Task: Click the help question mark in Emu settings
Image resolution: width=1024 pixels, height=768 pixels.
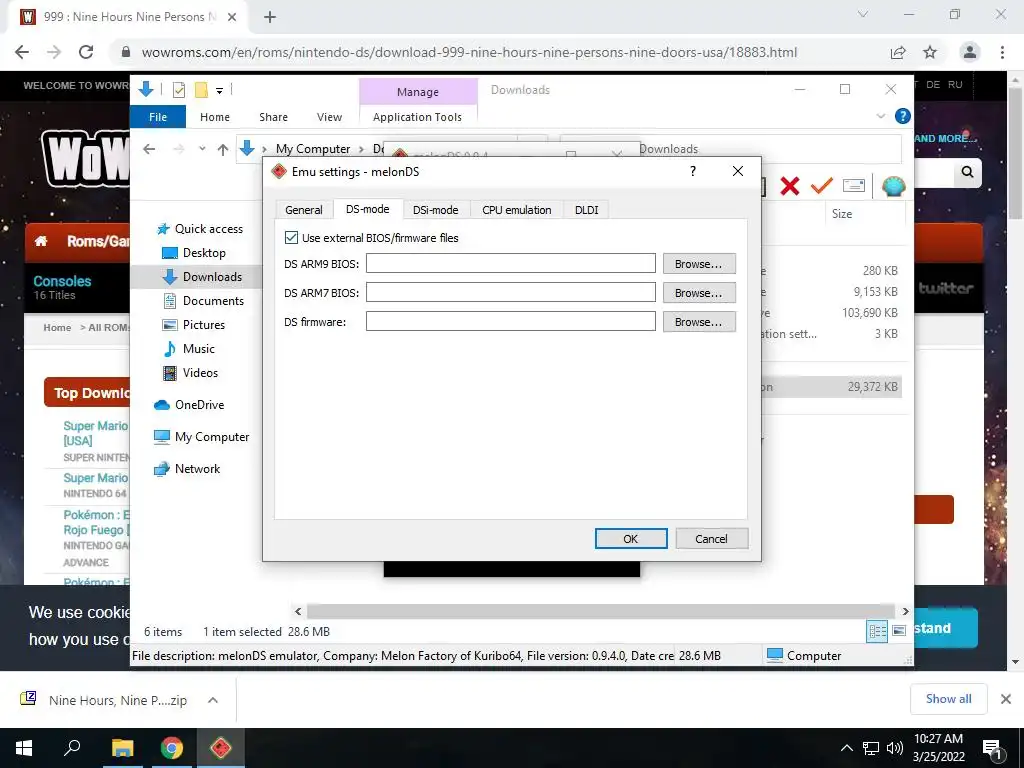Action: pos(693,171)
